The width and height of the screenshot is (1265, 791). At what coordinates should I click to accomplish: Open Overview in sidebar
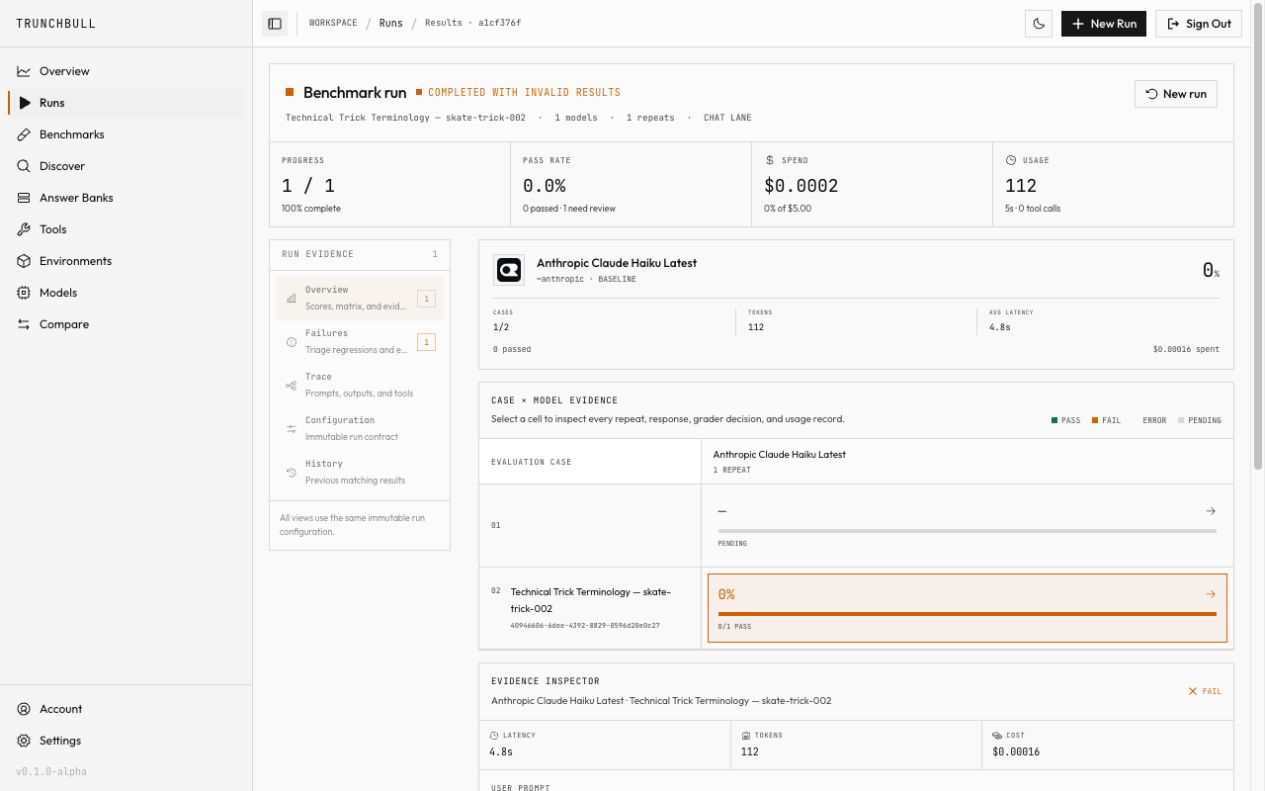pyautogui.click(x=125, y=71)
